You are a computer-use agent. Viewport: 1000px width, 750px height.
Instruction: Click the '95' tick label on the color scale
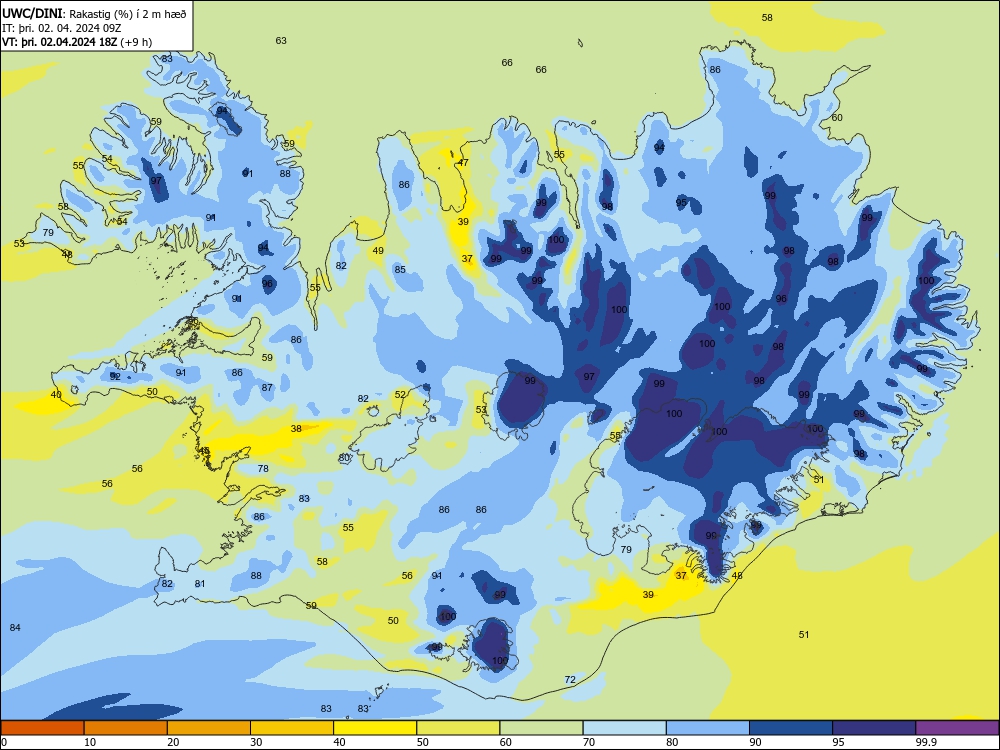tap(839, 742)
